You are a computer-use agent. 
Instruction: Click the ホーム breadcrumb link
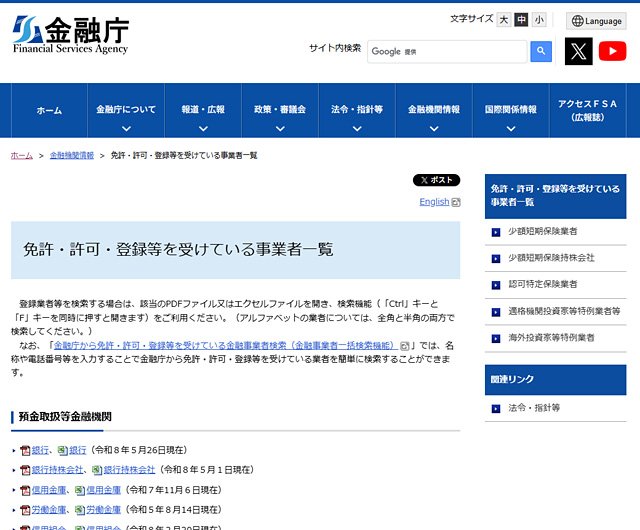coord(22,156)
